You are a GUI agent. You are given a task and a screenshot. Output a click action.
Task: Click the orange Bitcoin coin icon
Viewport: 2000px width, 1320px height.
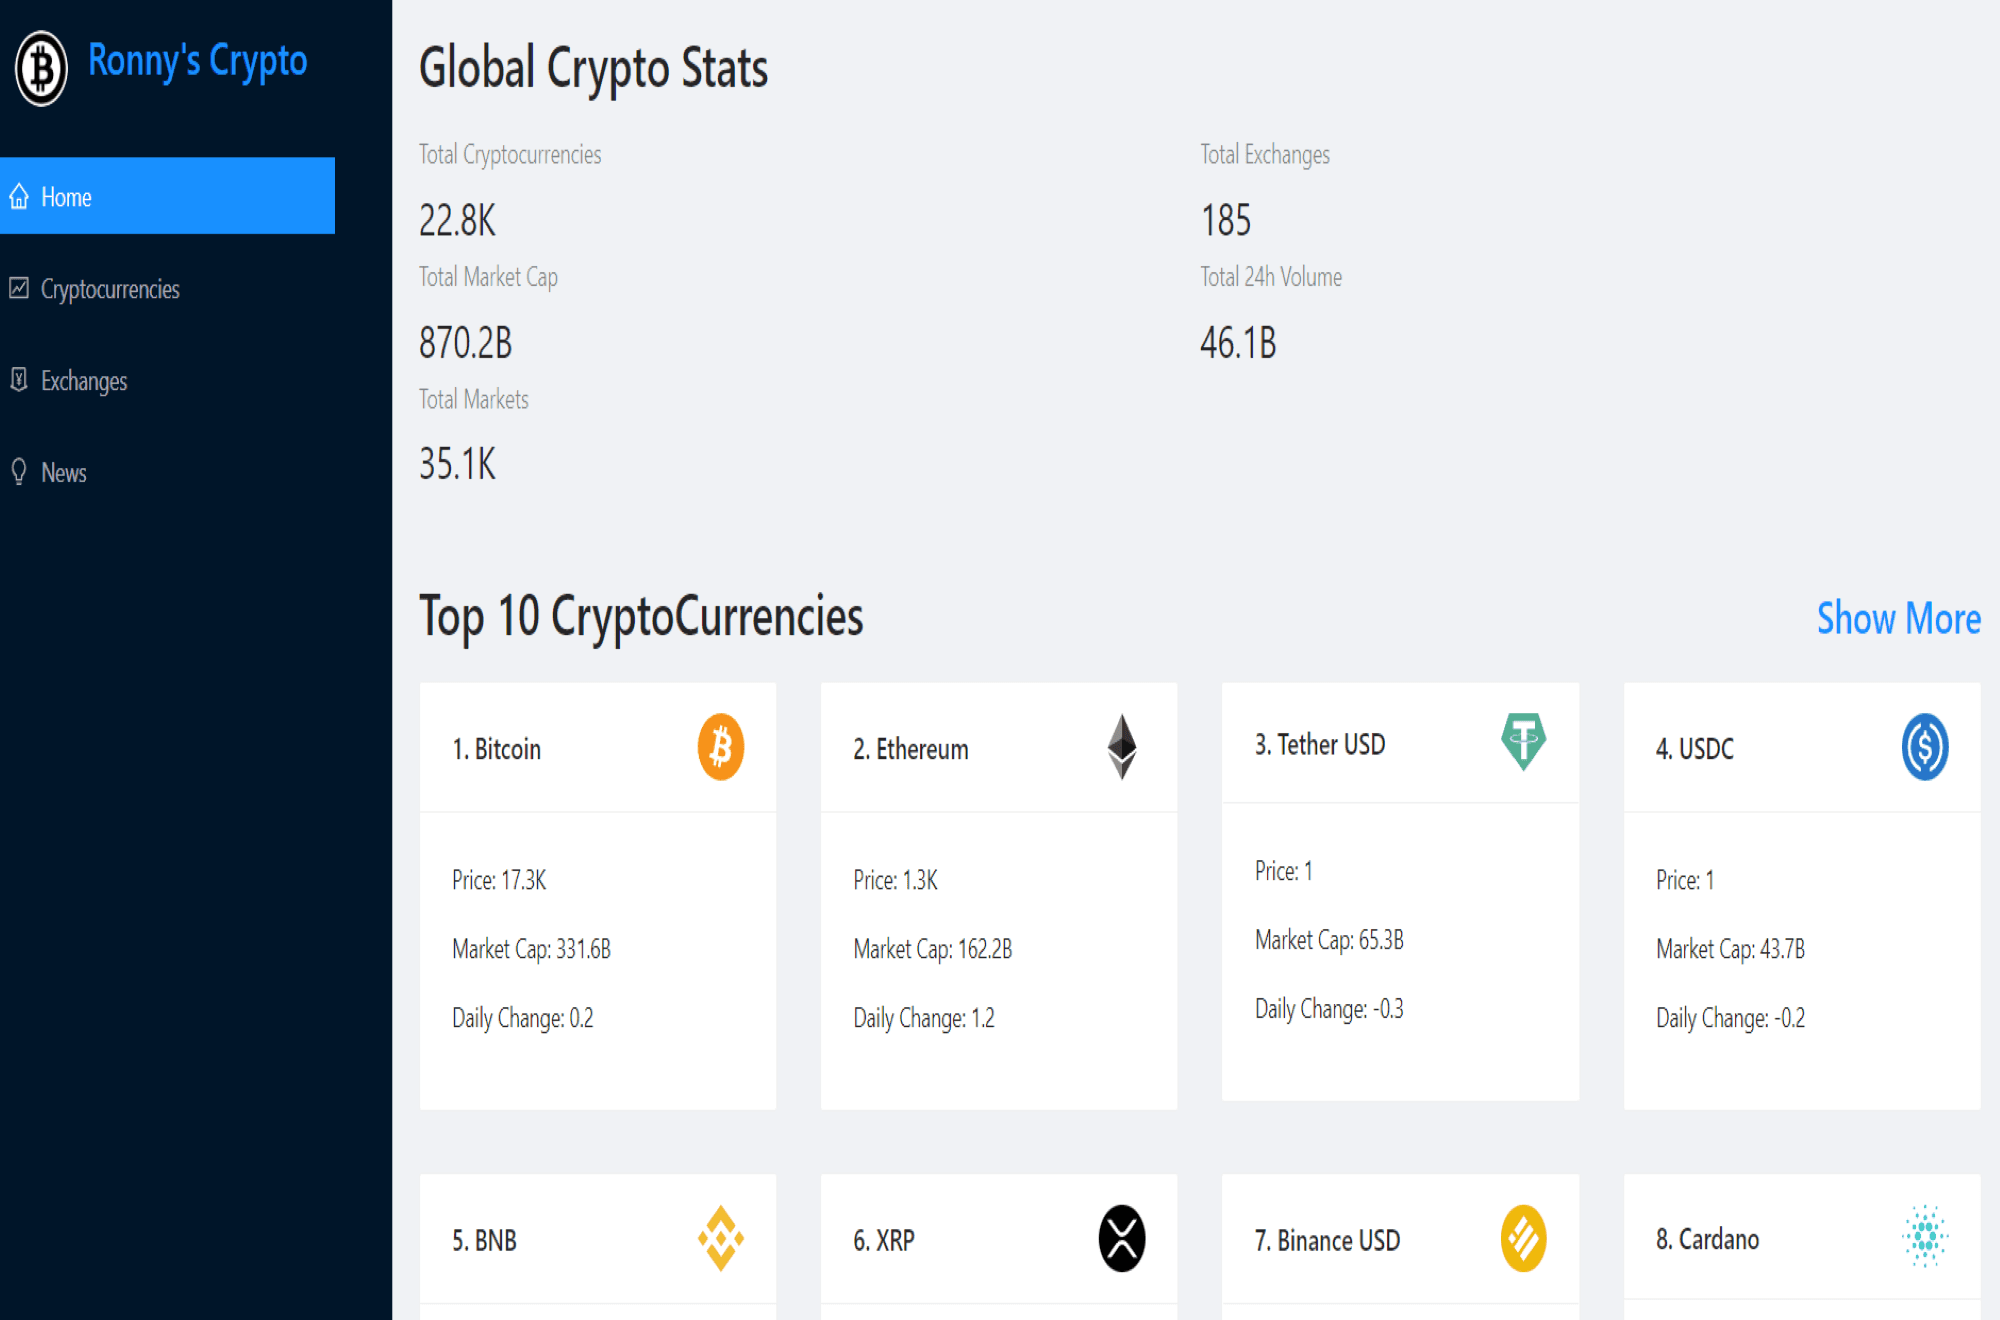pos(720,747)
